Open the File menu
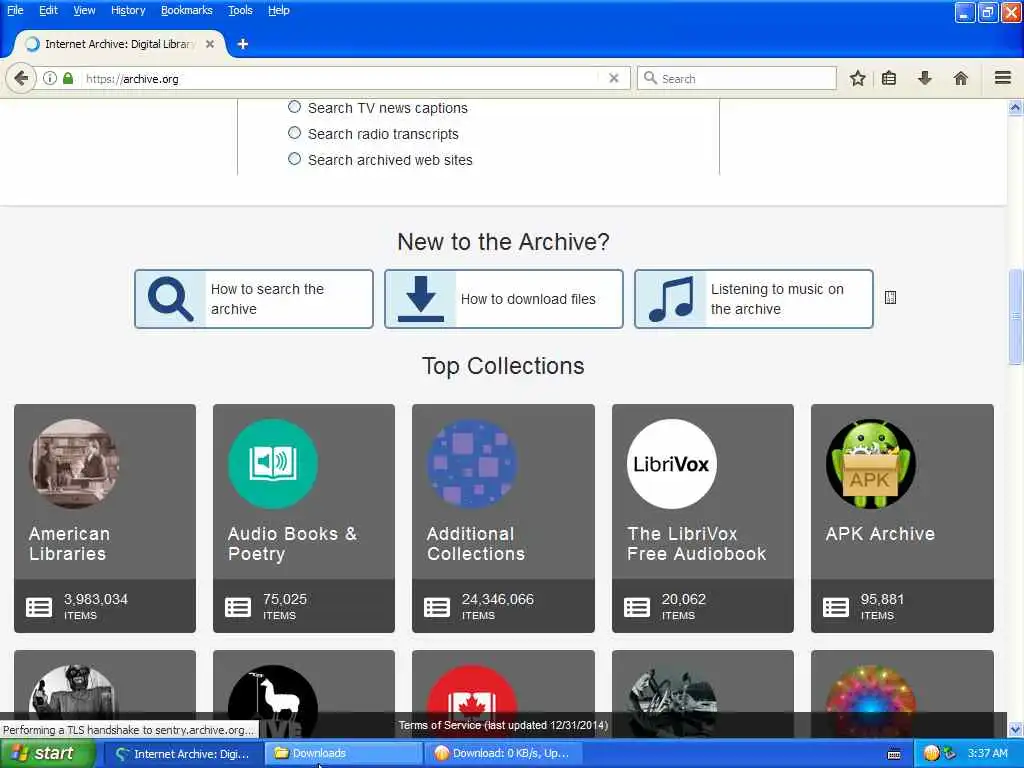This screenshot has width=1024, height=768. tap(15, 10)
